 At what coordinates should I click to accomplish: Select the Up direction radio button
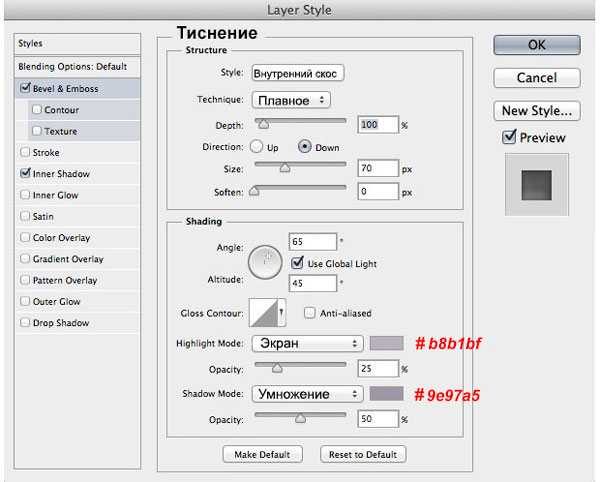[256, 147]
